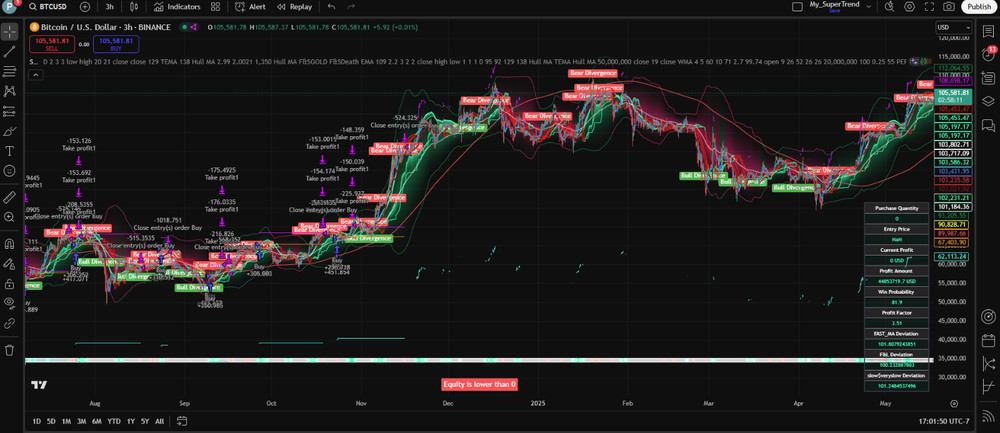This screenshot has height=433, width=1000.
Task: Click the TradingView logo on chart
Action: [39, 385]
